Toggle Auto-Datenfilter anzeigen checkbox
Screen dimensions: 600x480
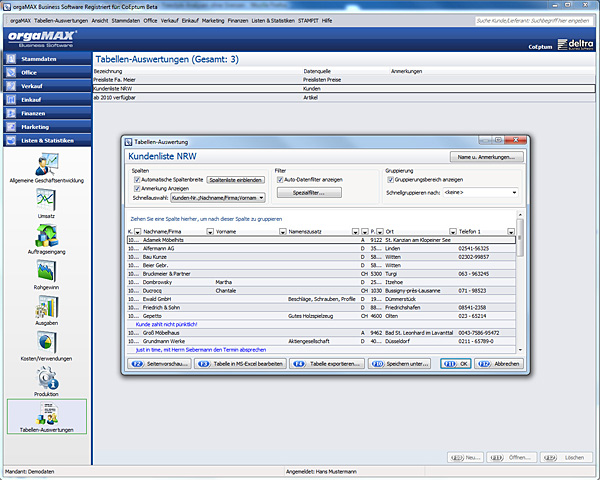(x=280, y=180)
